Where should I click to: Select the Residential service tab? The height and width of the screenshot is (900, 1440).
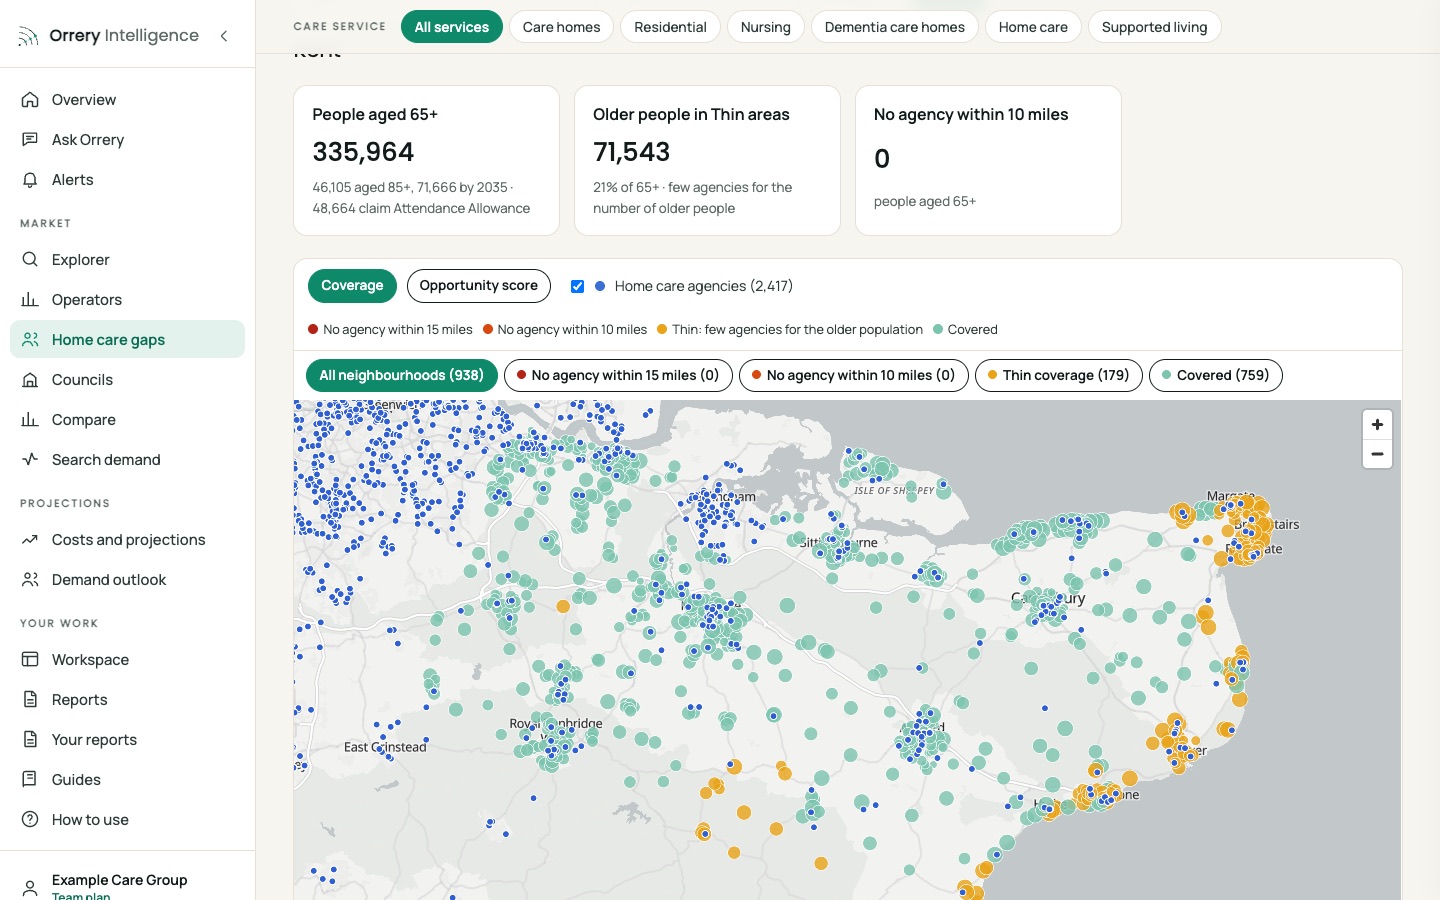[670, 27]
